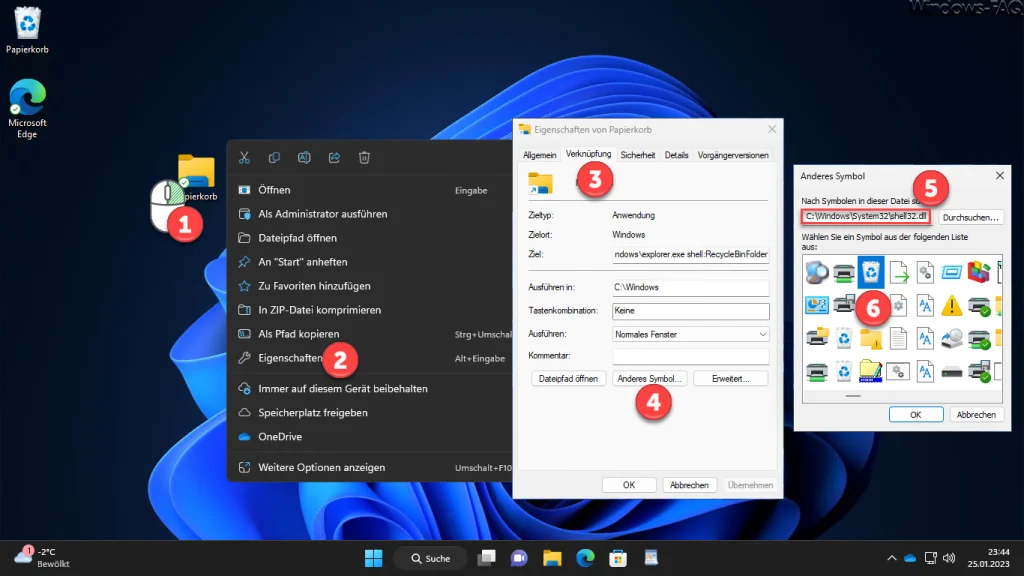The width and height of the screenshot is (1024, 576).
Task: Click the shell32.dll file path field
Action: 866,216
